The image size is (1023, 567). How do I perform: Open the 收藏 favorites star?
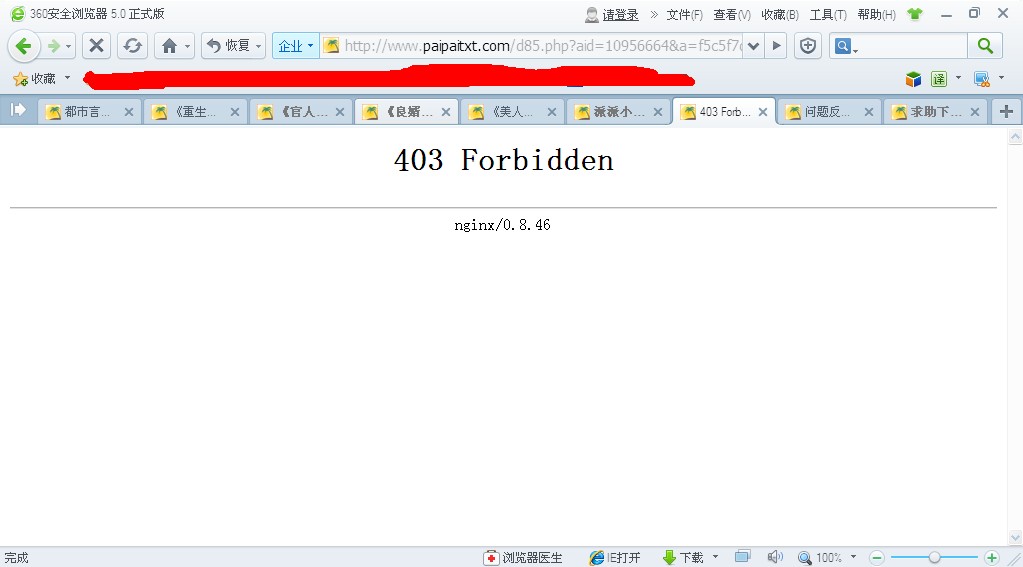click(x=35, y=79)
